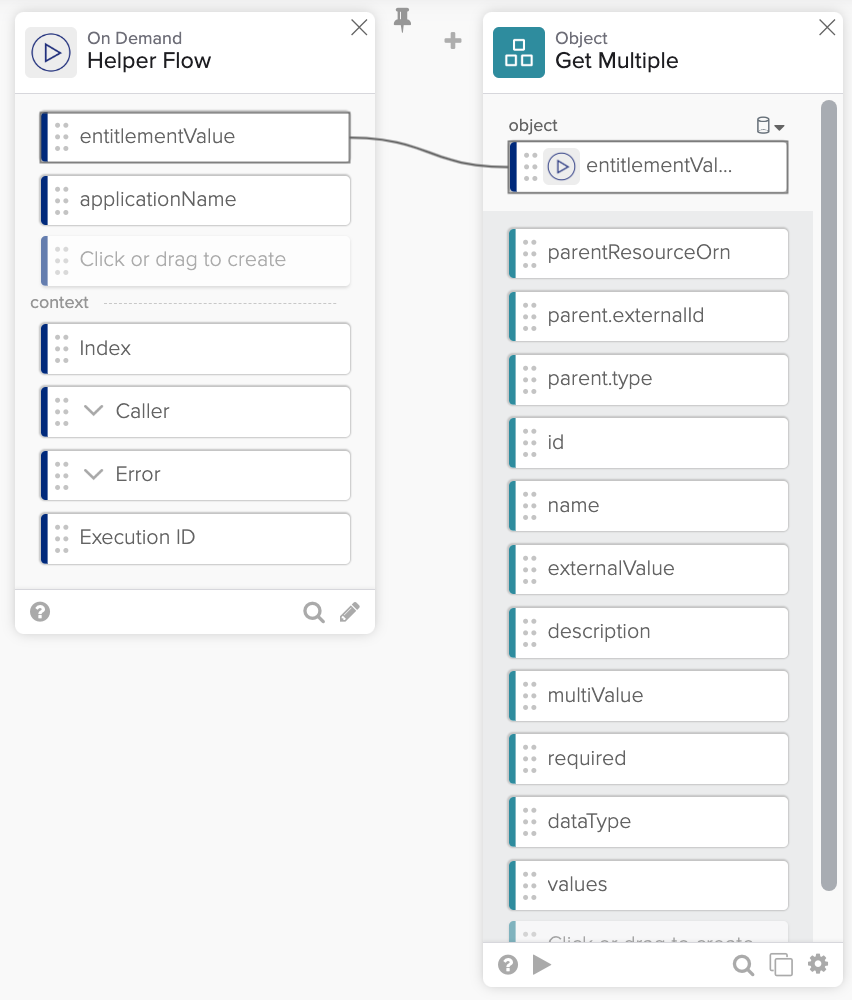Select the Index context field
The image size is (852, 1000).
tap(195, 349)
